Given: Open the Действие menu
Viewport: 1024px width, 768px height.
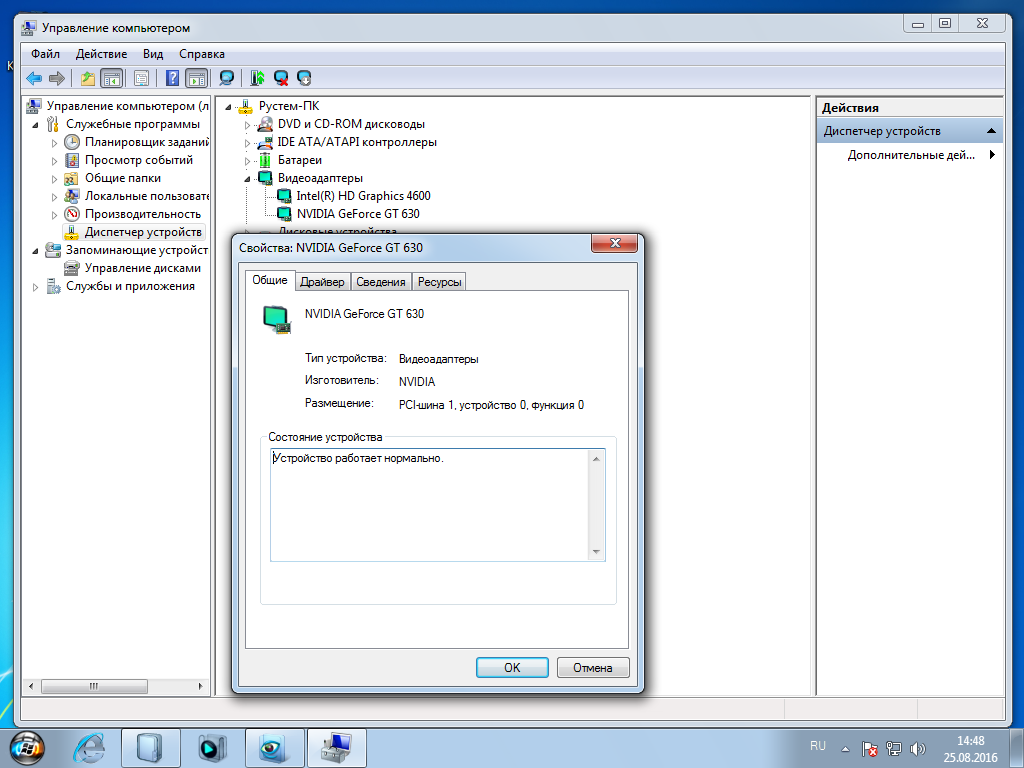Looking at the screenshot, I should point(101,54).
